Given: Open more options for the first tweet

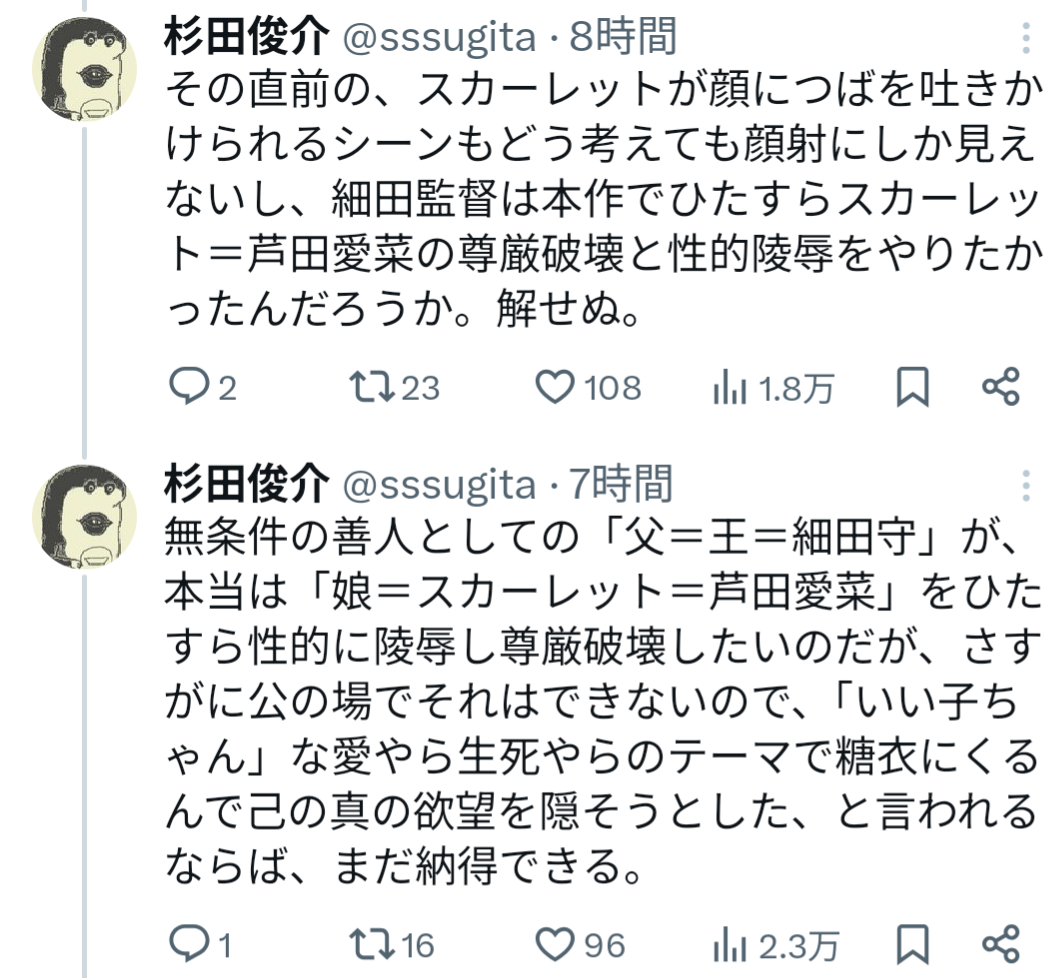Looking at the screenshot, I should point(1026,39).
